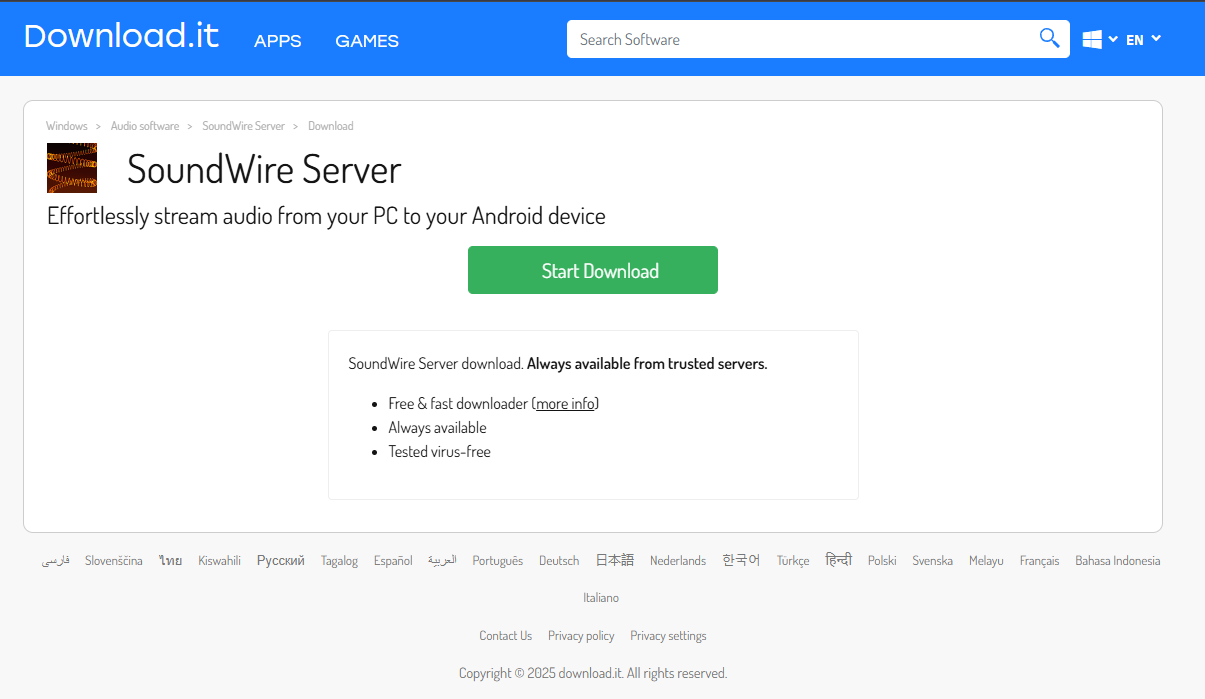Open the platform selector chevron
Screen dimensions: 1205x699
[1113, 39]
